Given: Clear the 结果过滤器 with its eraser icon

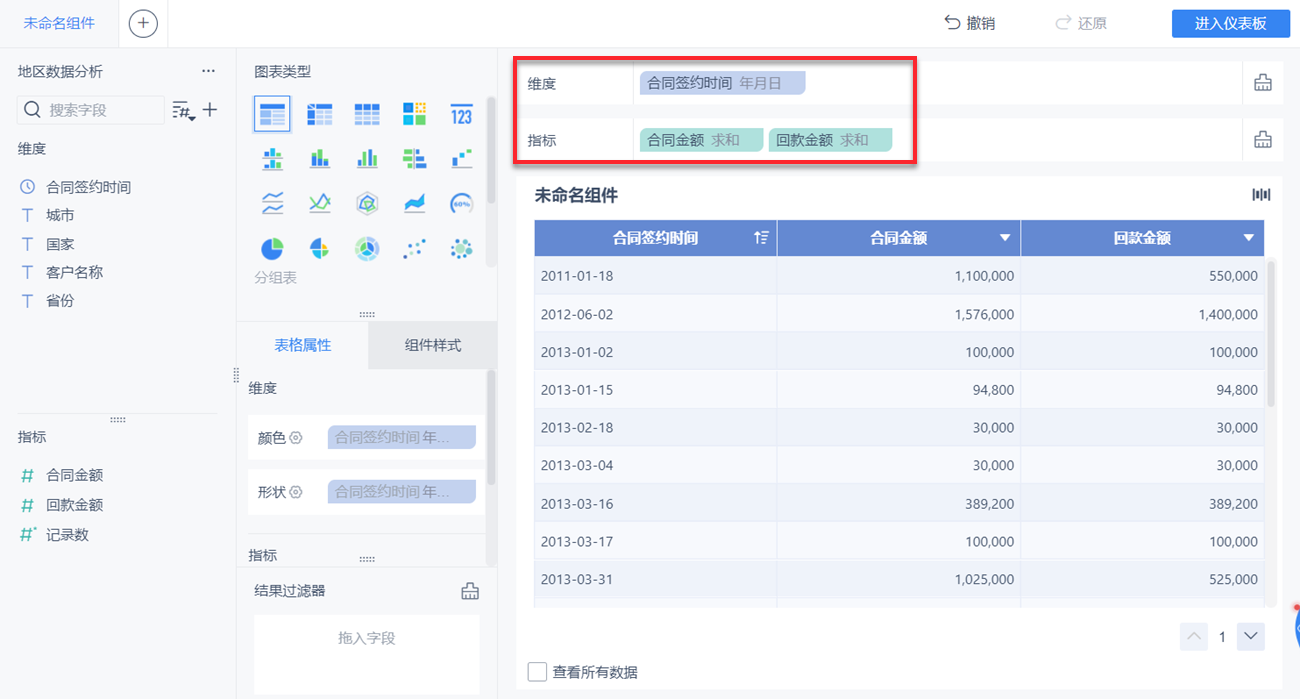Looking at the screenshot, I should coord(470,591).
